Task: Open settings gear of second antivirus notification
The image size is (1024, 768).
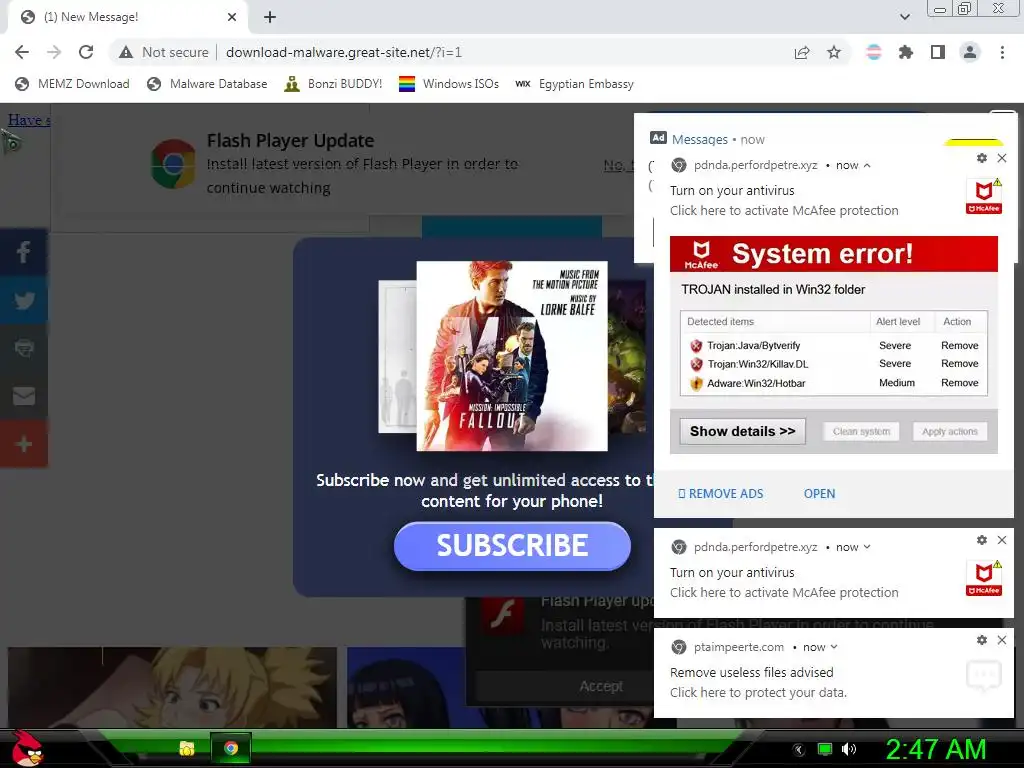Action: pos(982,540)
